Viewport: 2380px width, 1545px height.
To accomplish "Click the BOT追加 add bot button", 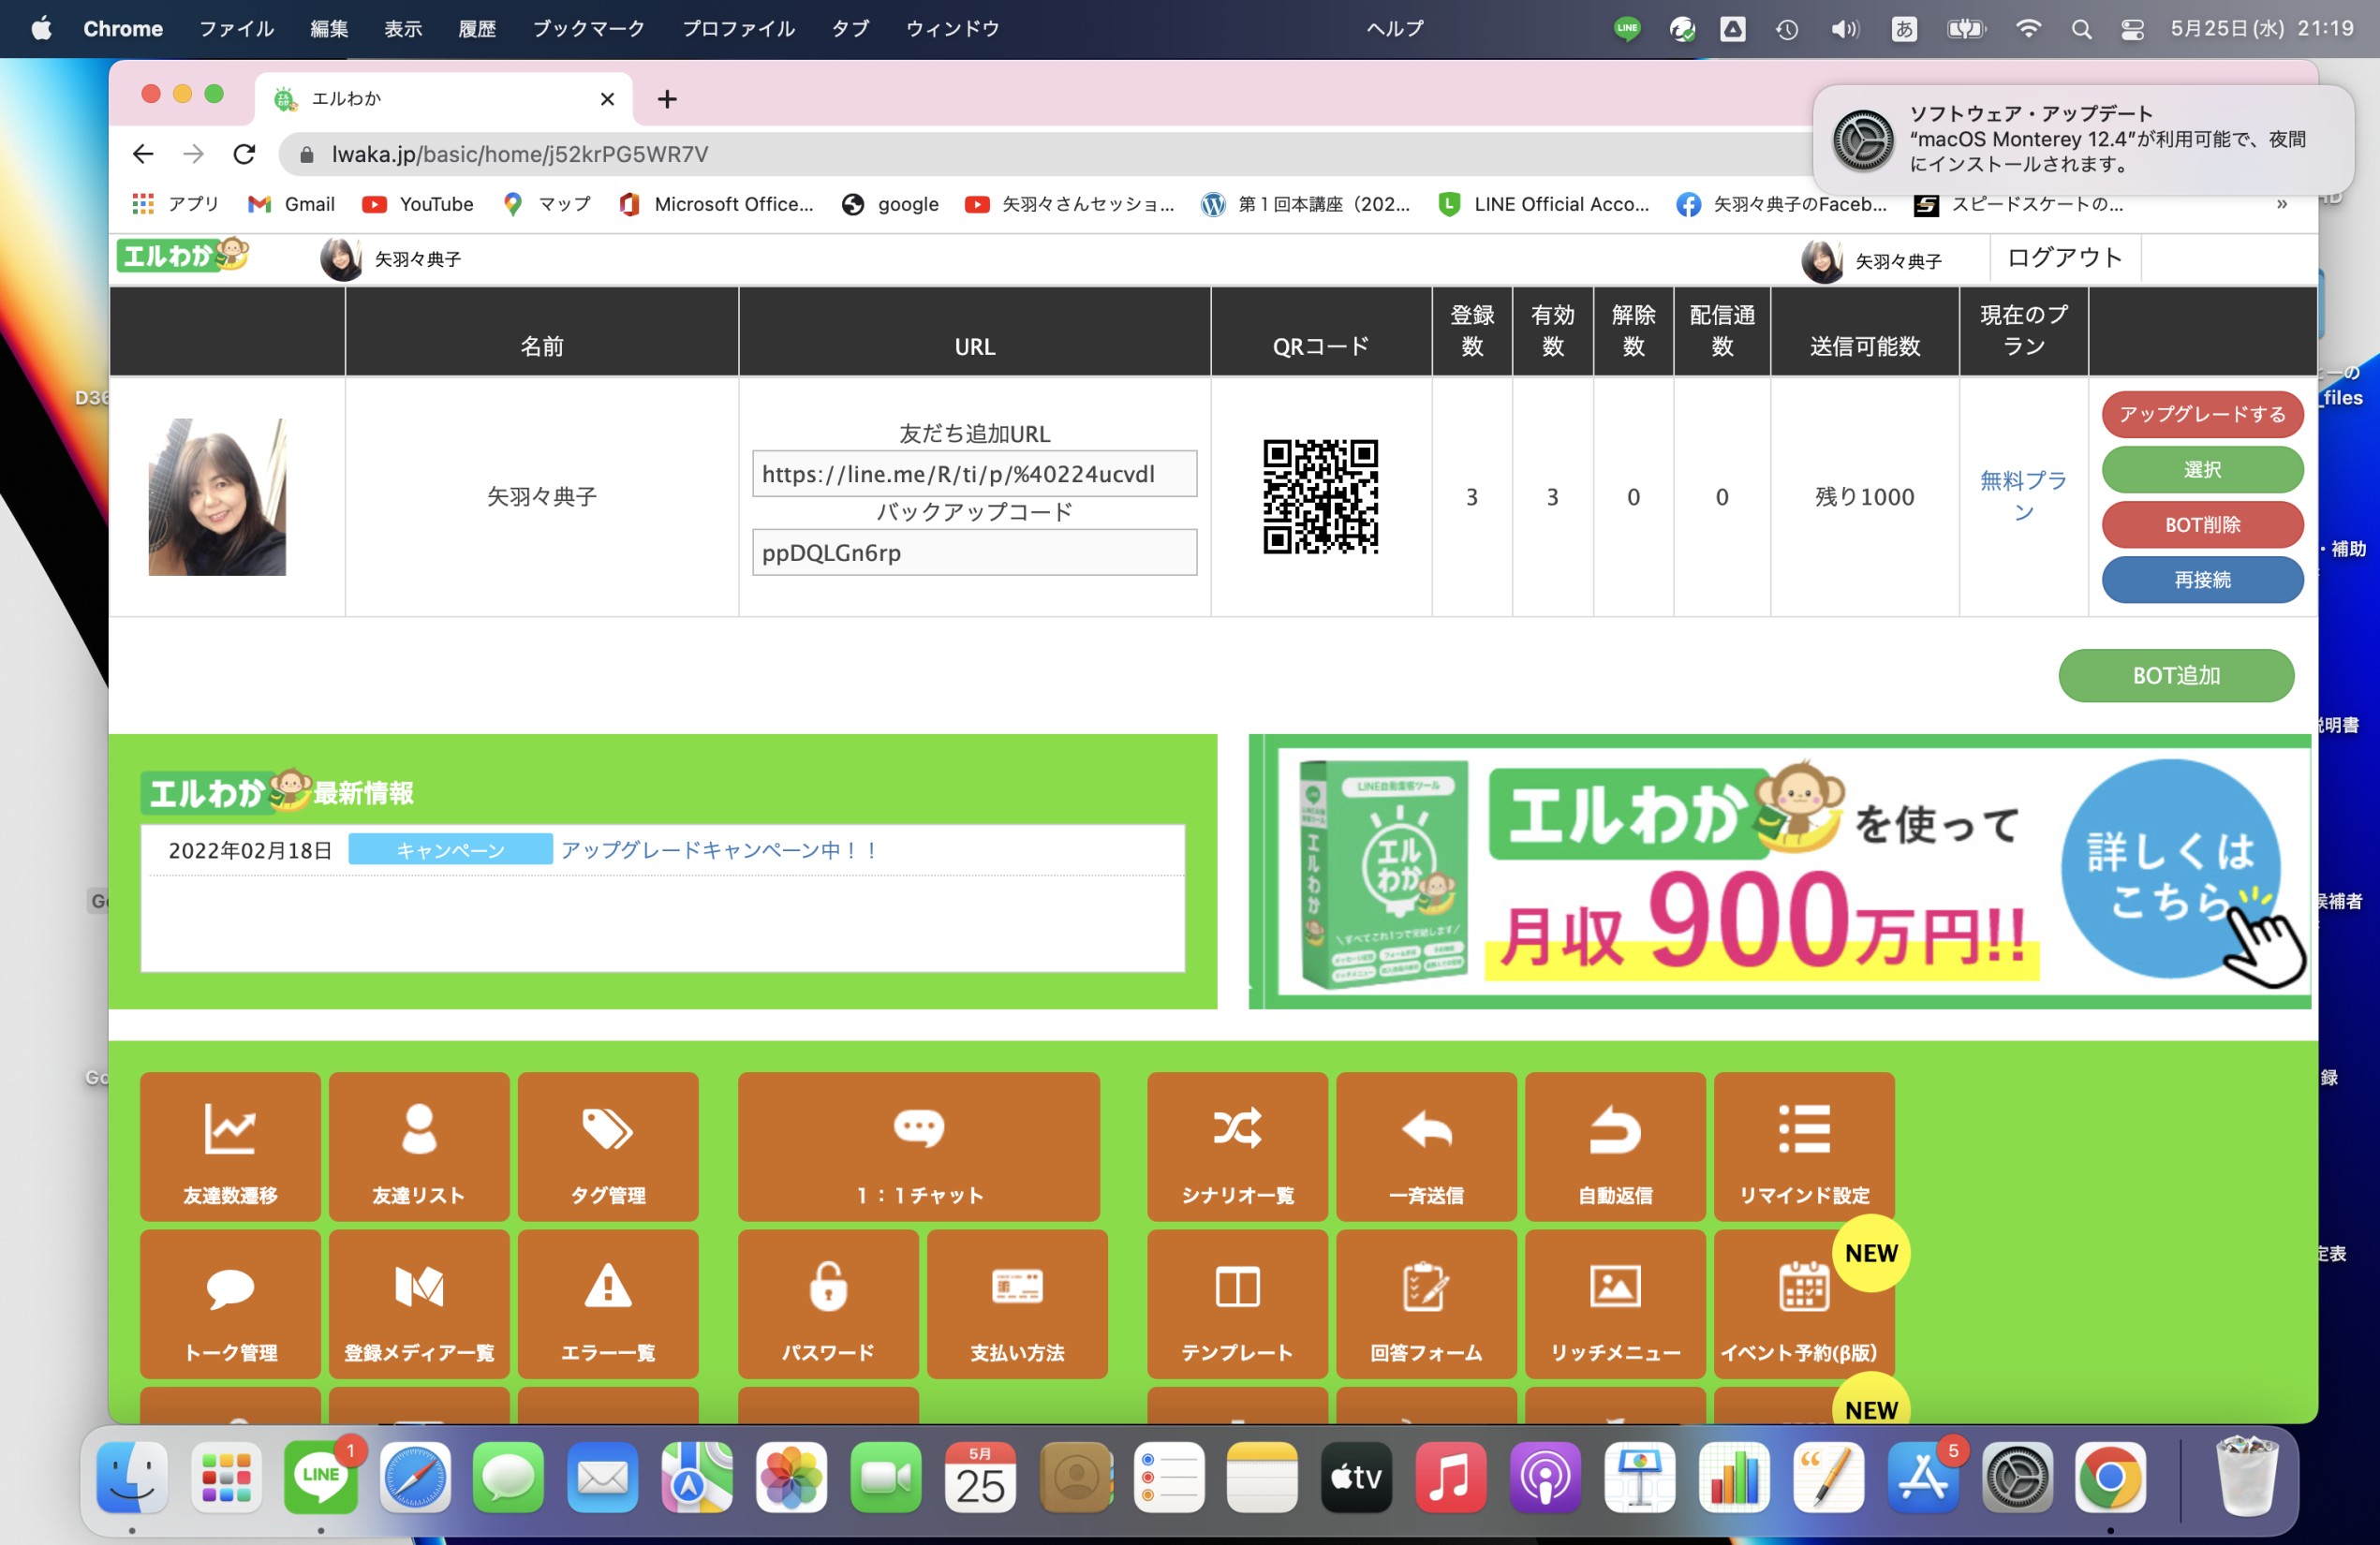I will coord(2176,675).
